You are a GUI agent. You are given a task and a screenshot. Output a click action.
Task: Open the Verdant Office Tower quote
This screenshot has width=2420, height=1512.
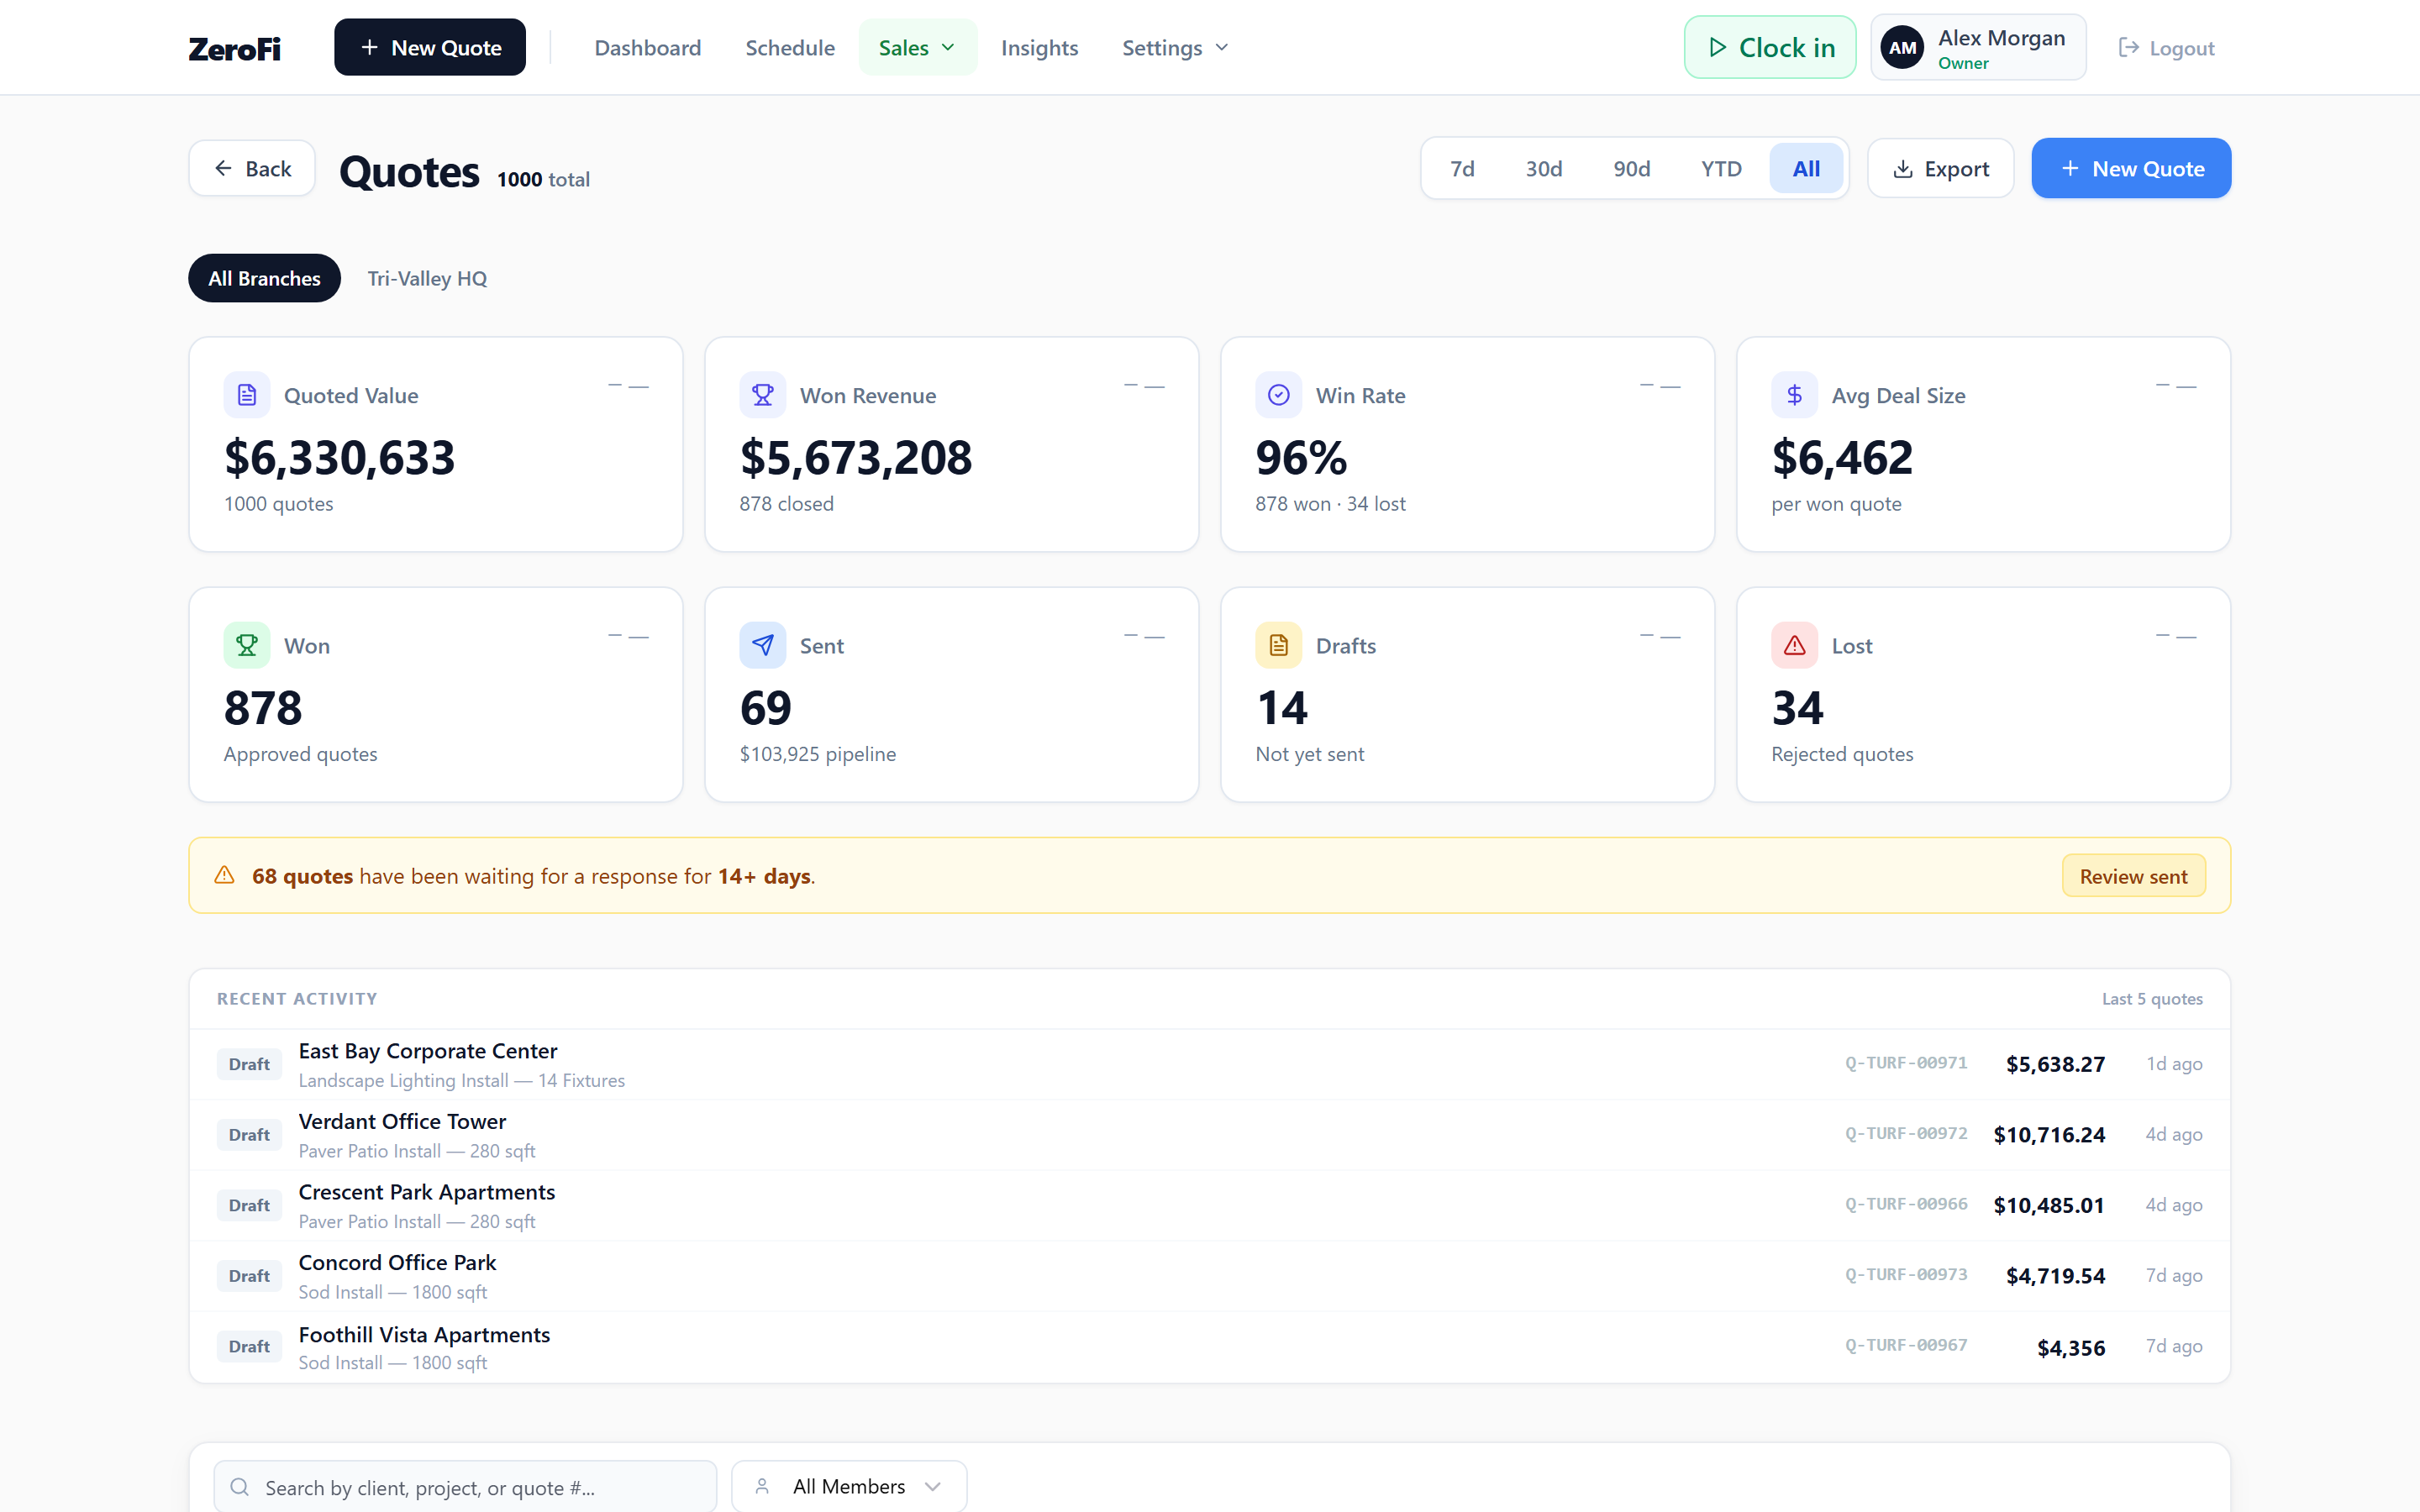tap(1210, 1135)
